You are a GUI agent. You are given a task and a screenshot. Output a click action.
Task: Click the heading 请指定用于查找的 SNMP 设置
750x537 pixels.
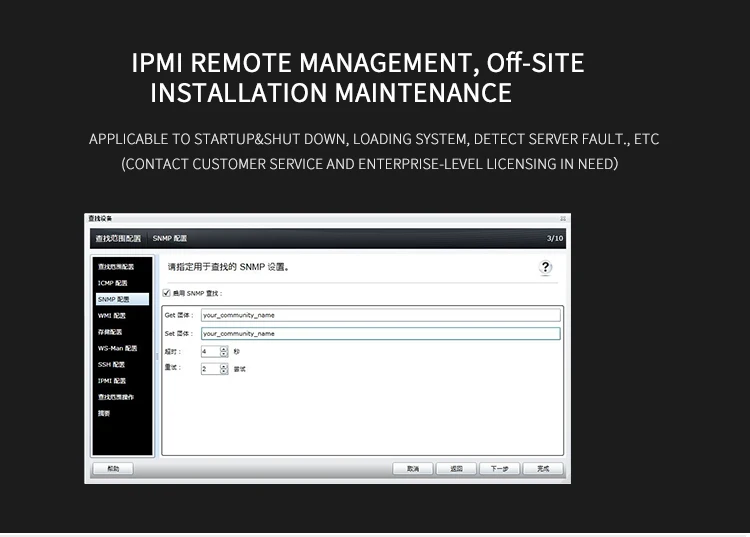[x=228, y=267]
